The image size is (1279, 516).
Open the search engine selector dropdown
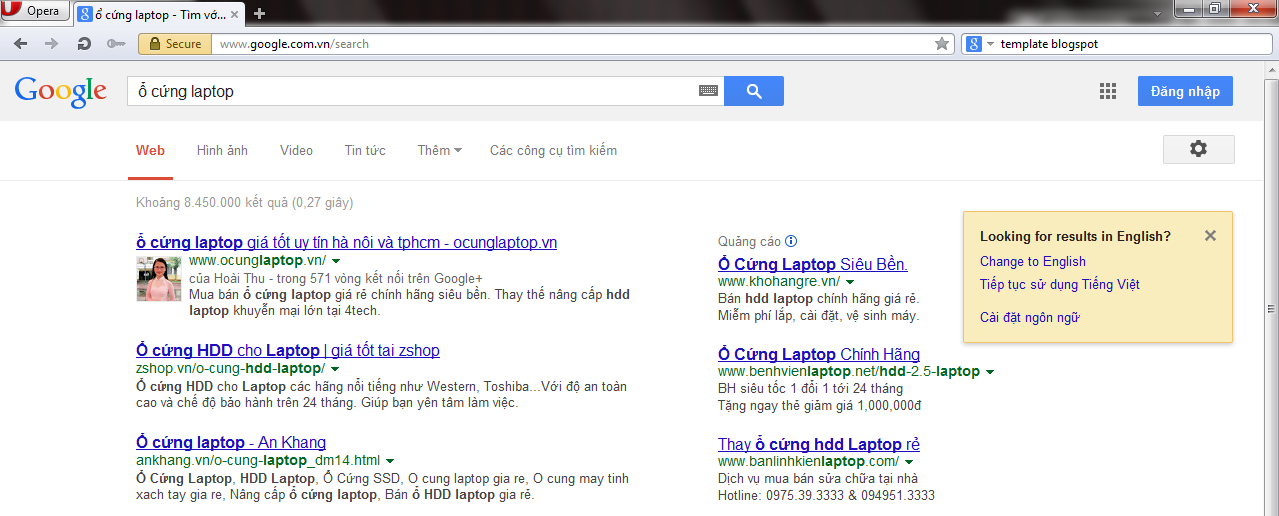980,43
